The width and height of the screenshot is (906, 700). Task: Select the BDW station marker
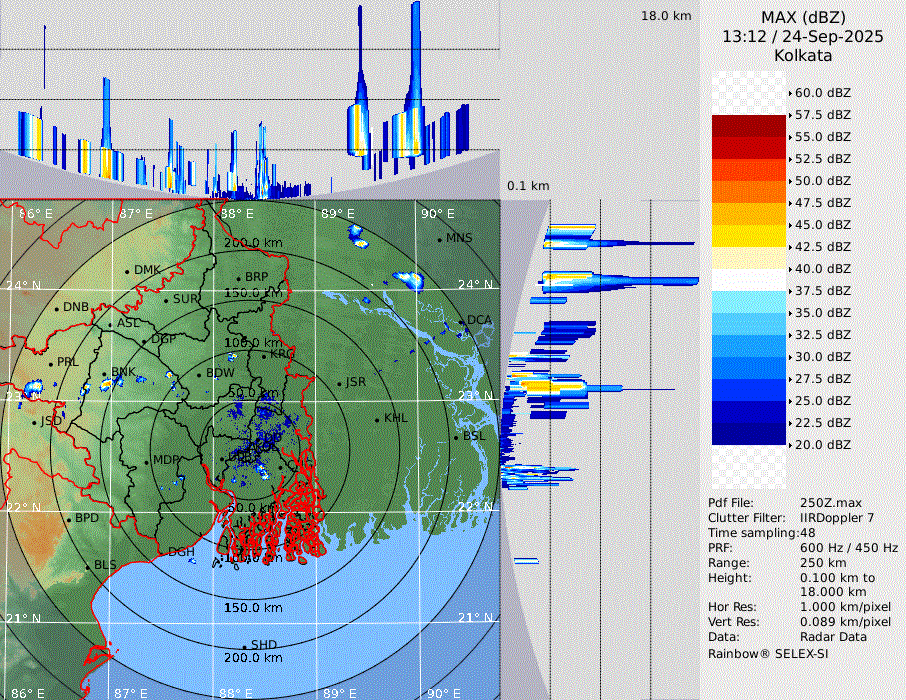200,374
